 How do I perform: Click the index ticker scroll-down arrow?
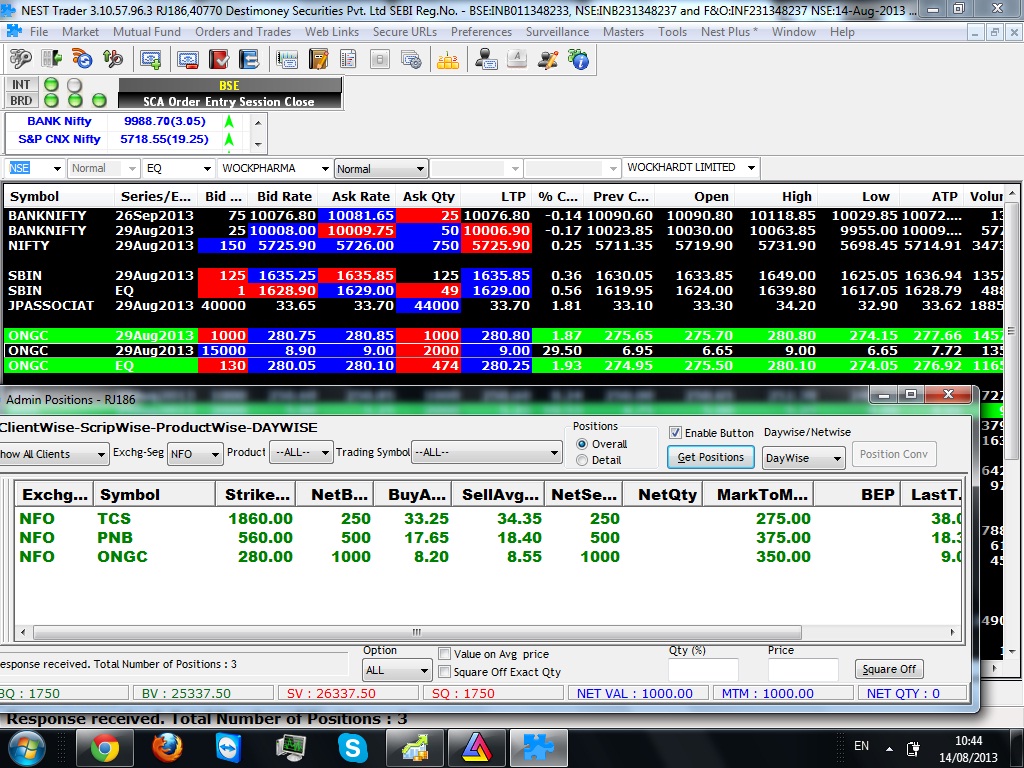(257, 144)
